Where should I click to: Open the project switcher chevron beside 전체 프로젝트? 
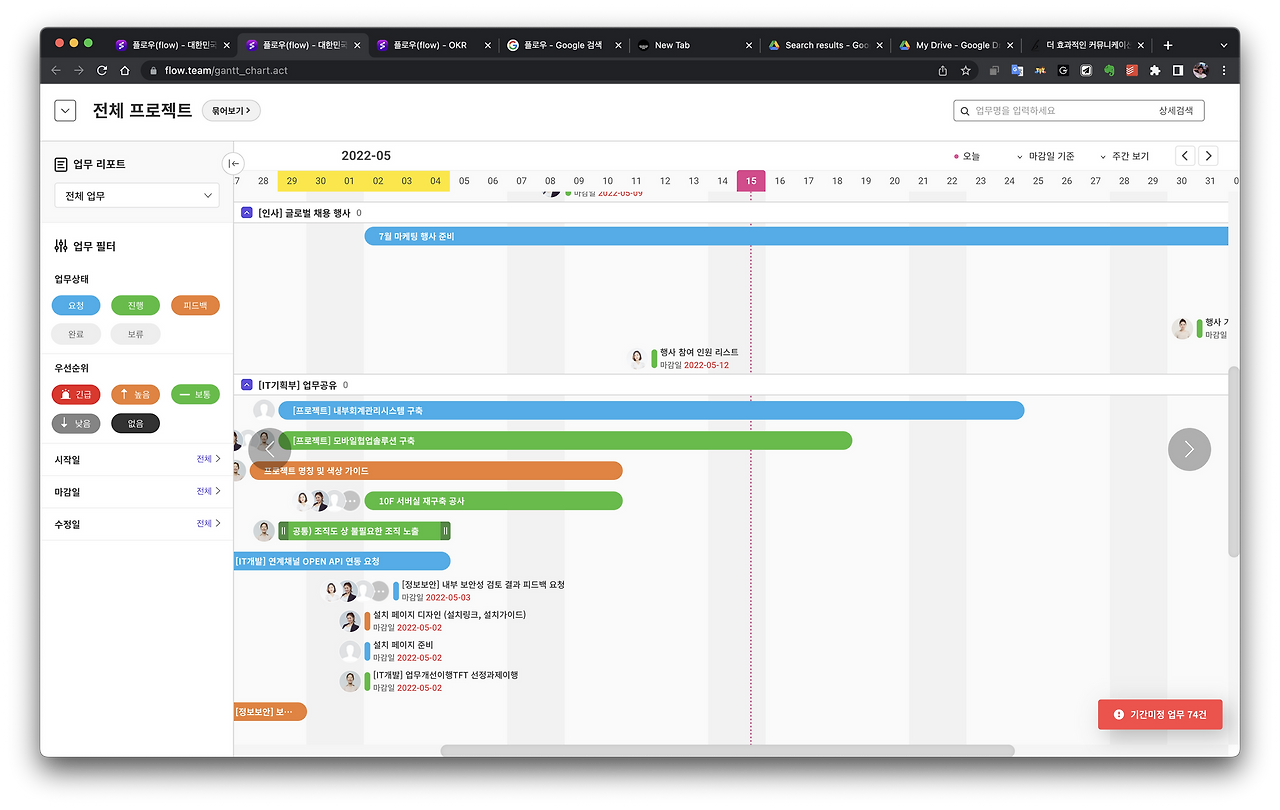pyautogui.click(x=65, y=111)
